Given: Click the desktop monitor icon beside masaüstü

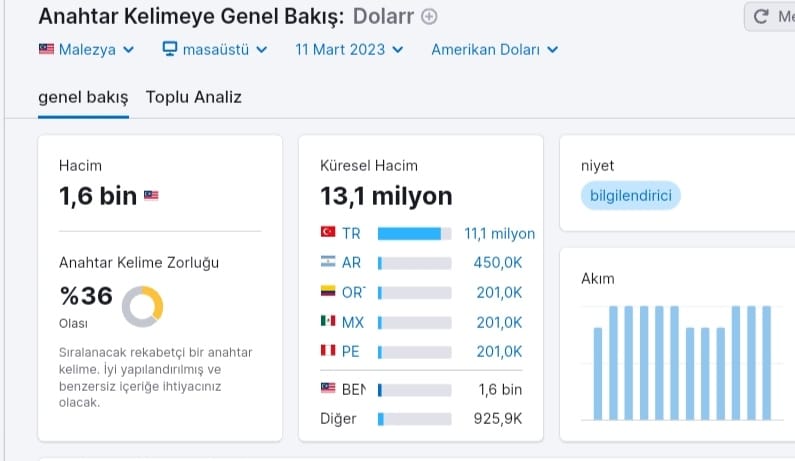Looking at the screenshot, I should point(169,49).
